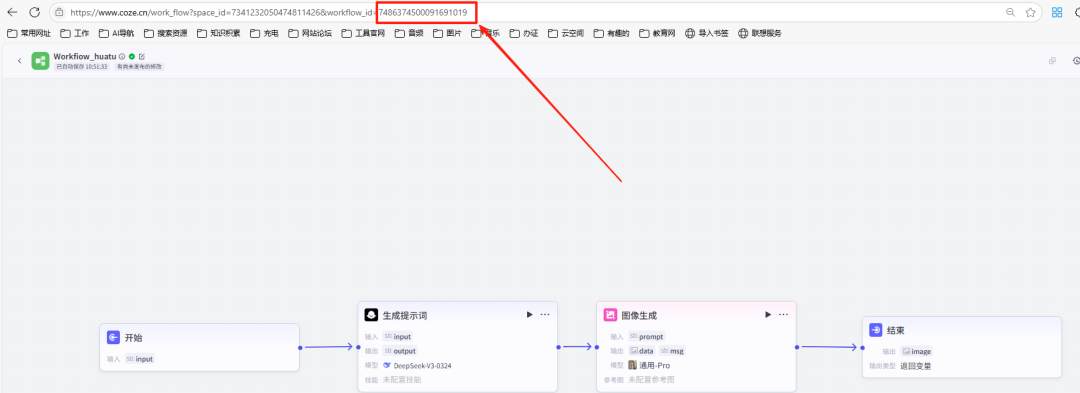The width and height of the screenshot is (1080, 393).
Task: Run the 图像生成 node with its play button
Action: tap(768, 315)
